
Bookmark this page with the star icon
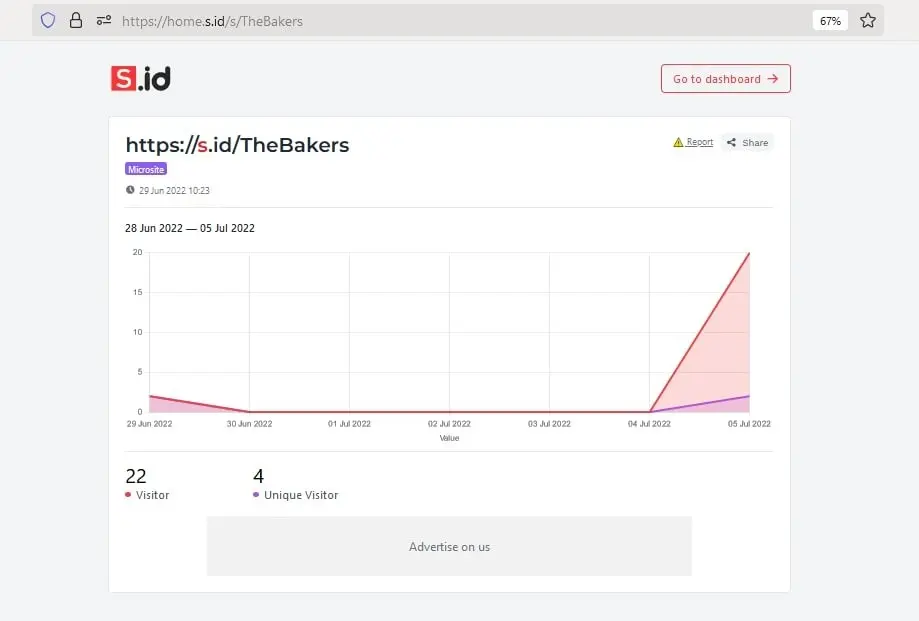(868, 20)
